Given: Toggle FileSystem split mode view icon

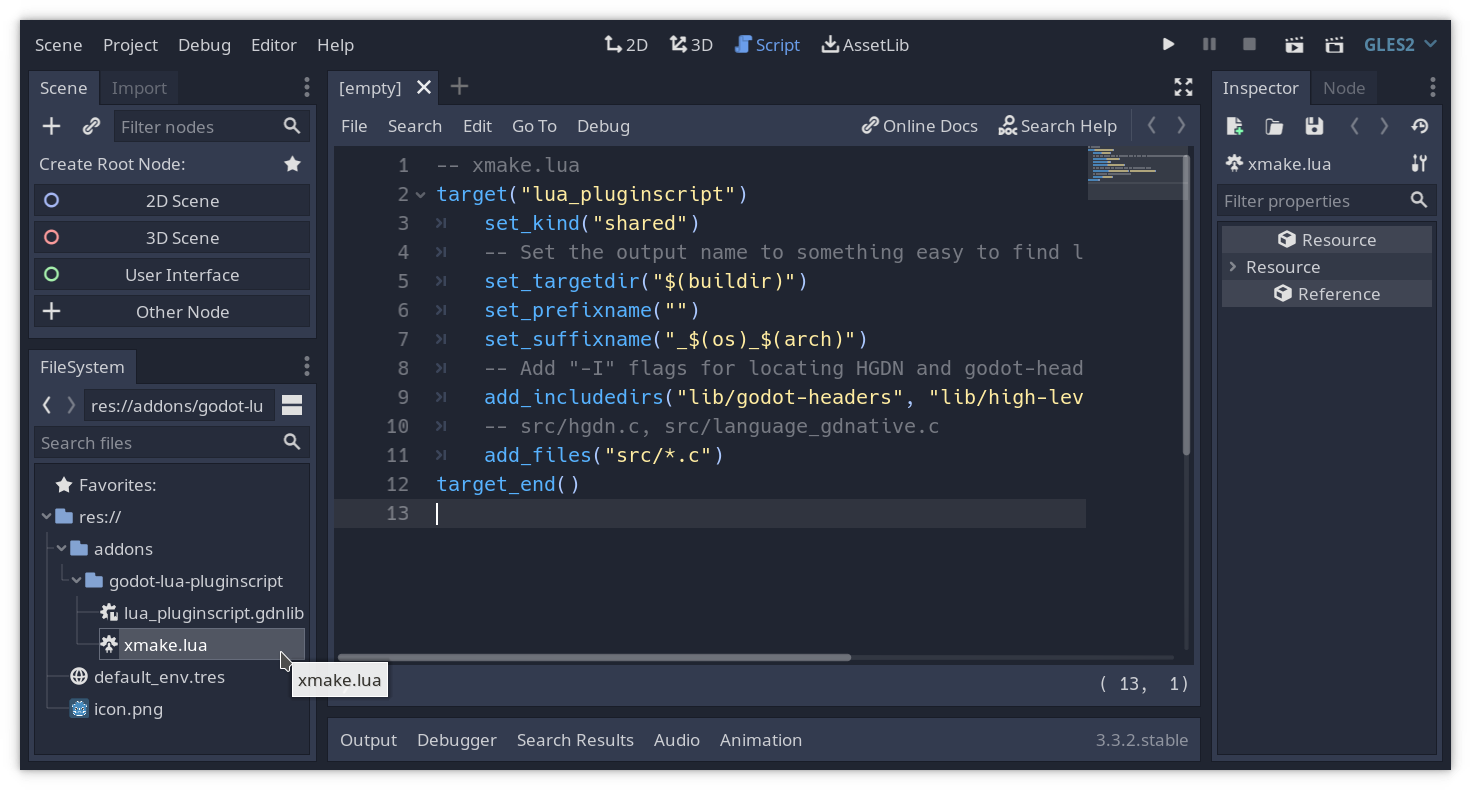Looking at the screenshot, I should 292,405.
